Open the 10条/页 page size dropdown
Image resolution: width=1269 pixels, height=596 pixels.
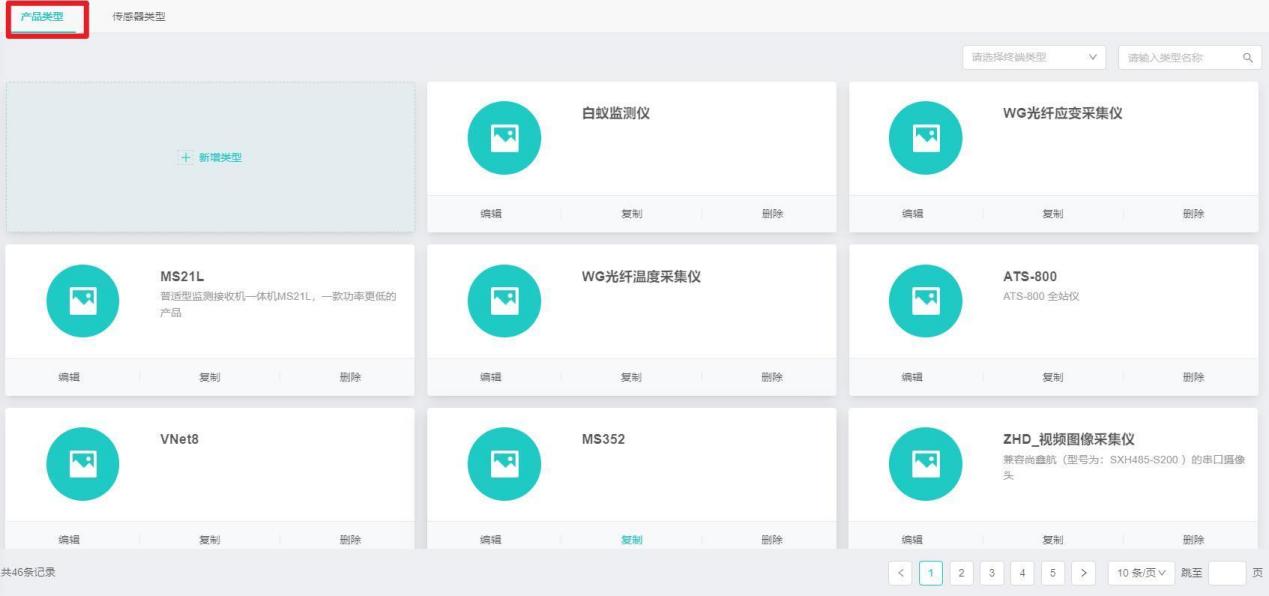click(x=1140, y=573)
